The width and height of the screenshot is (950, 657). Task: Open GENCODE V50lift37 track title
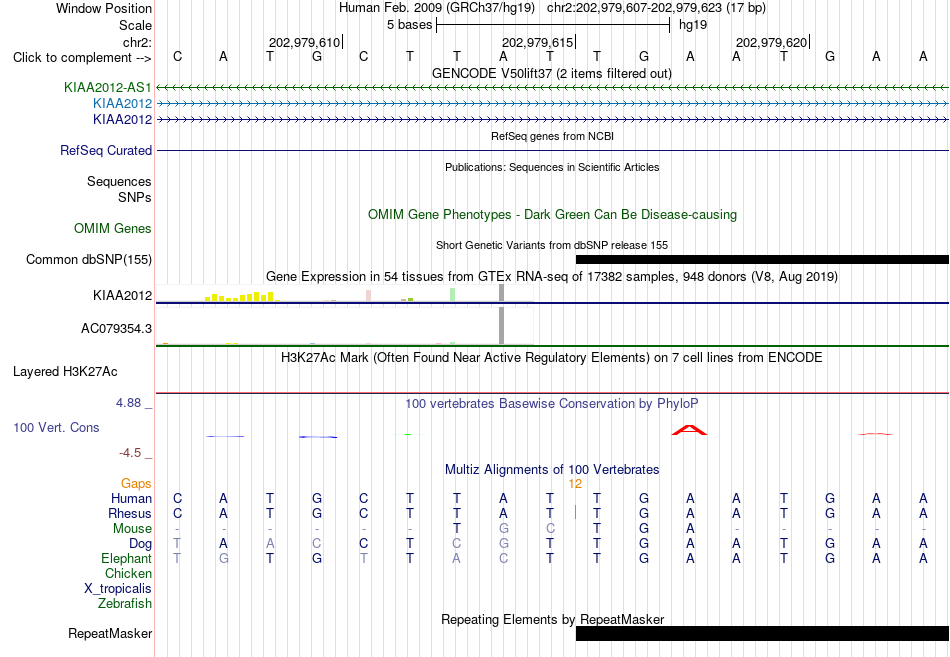pos(552,73)
